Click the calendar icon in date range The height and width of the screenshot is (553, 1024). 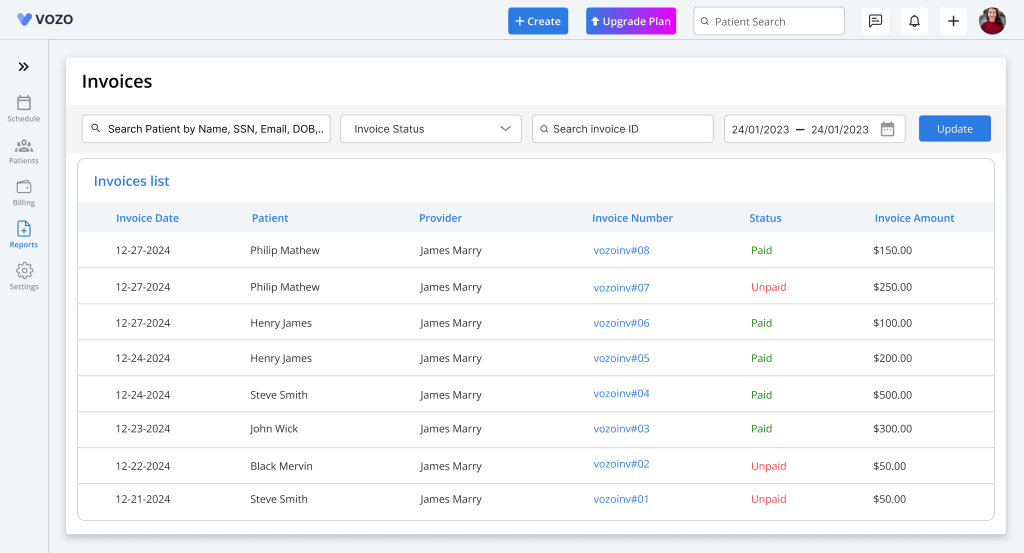click(887, 129)
